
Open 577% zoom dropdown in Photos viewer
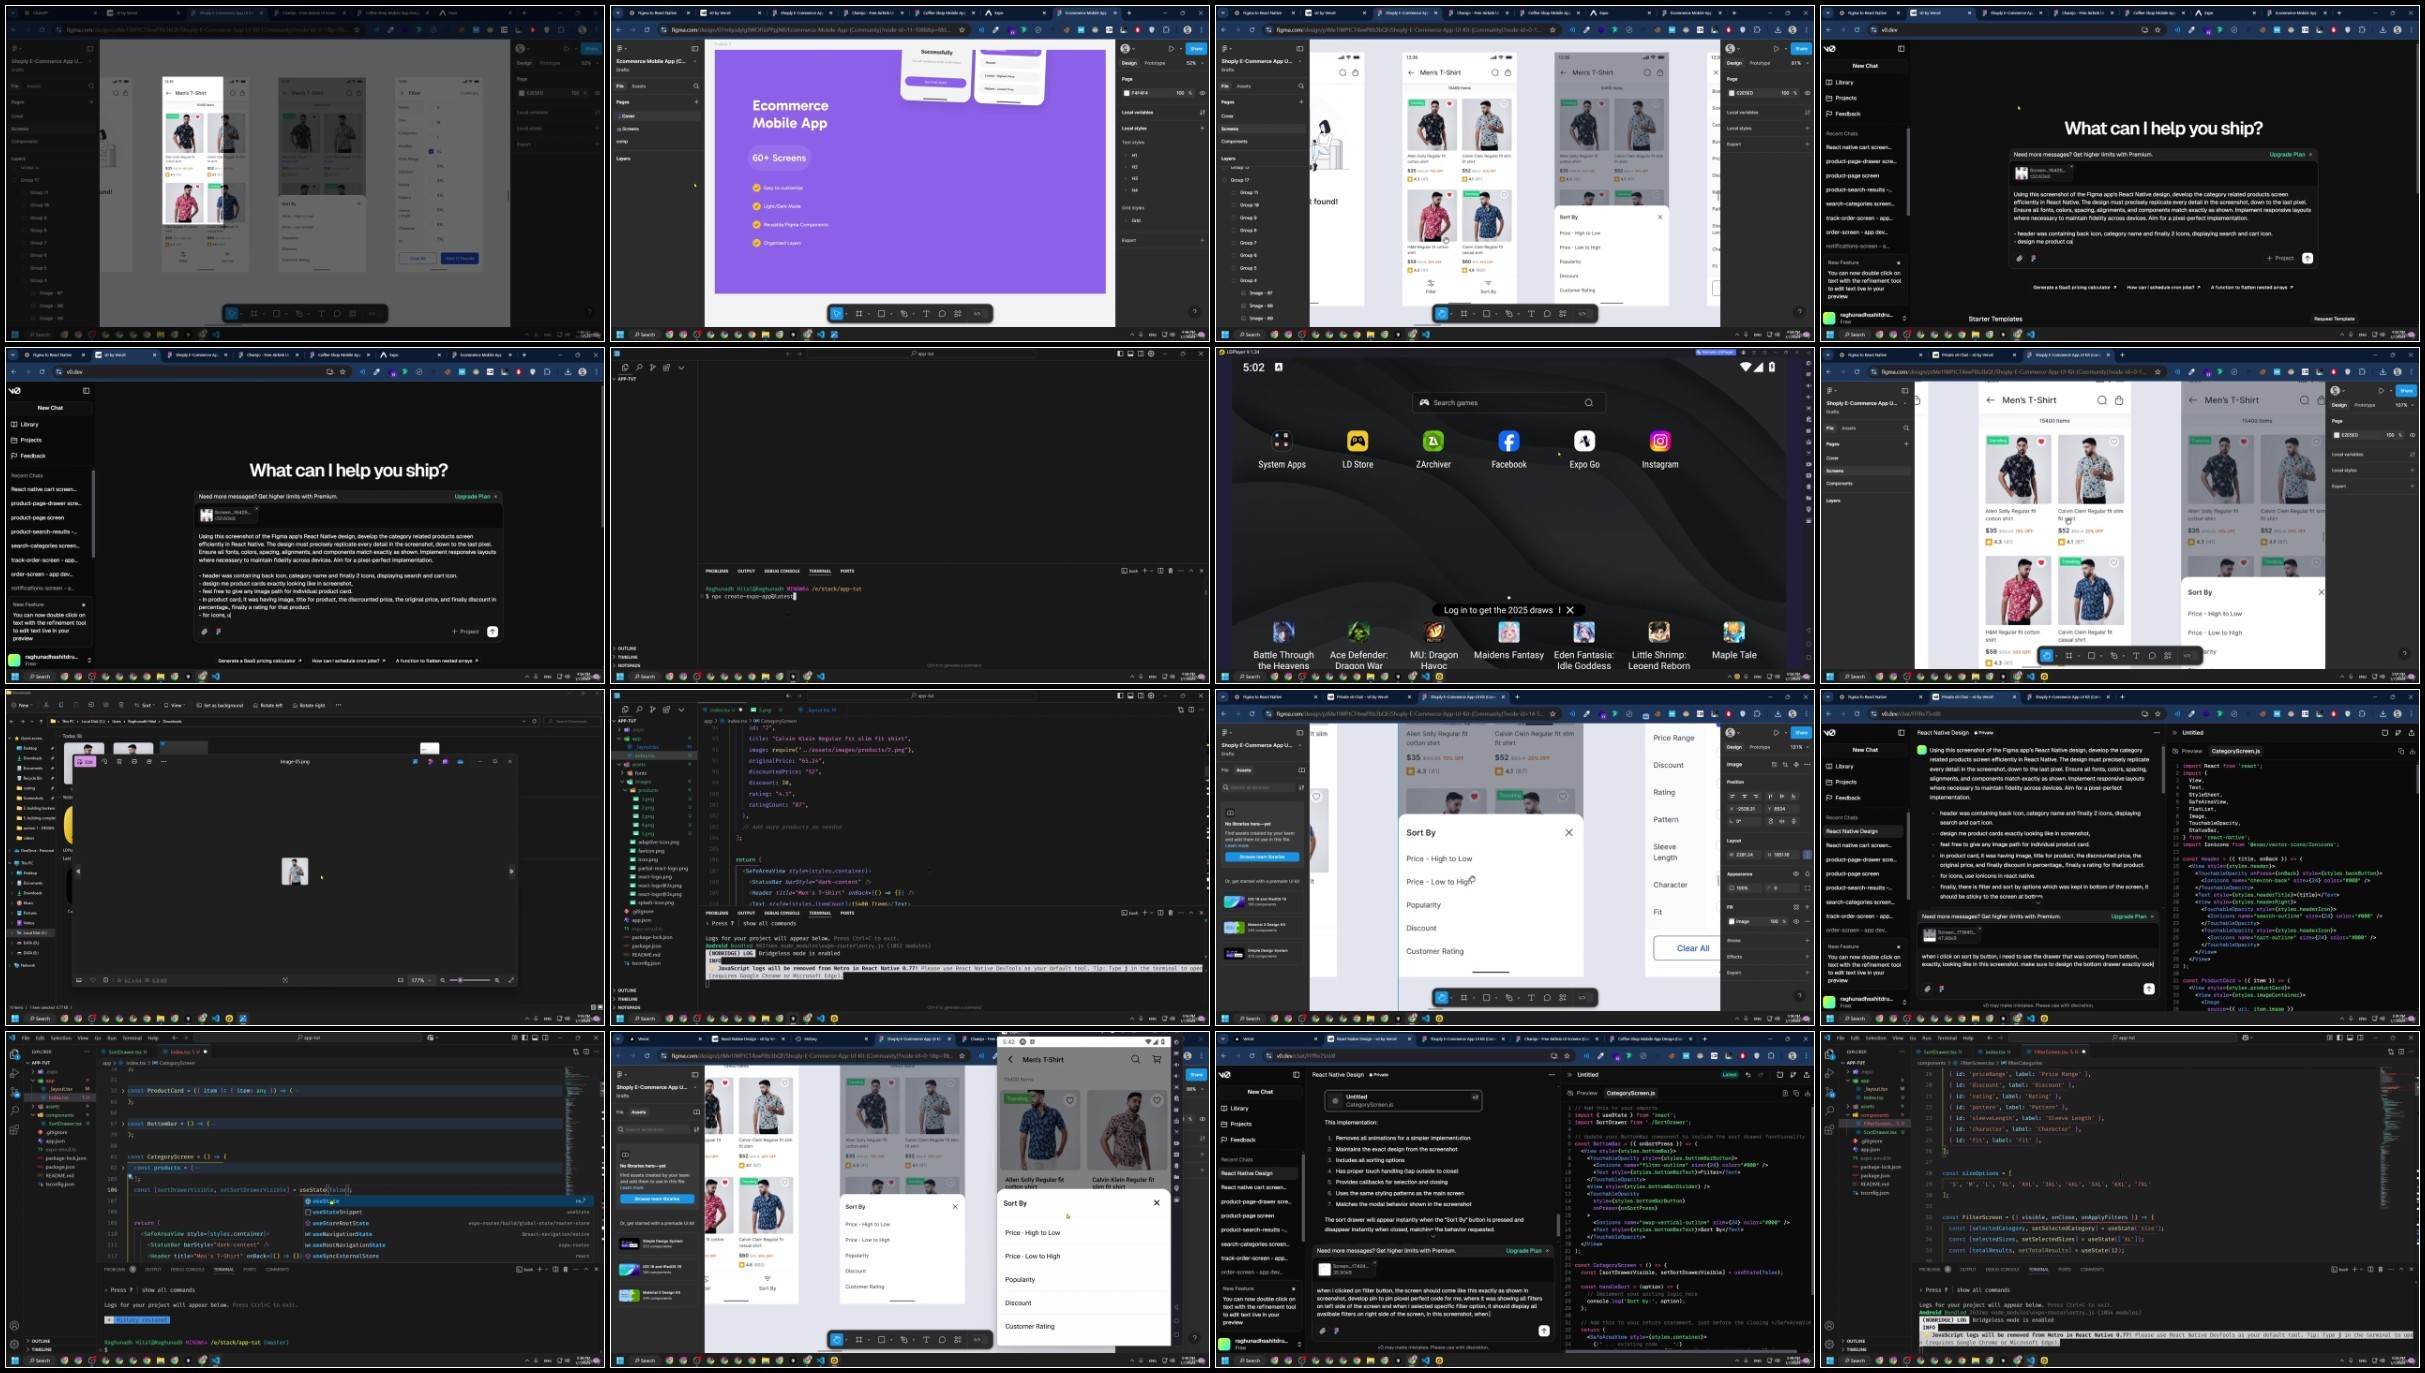pyautogui.click(x=421, y=980)
